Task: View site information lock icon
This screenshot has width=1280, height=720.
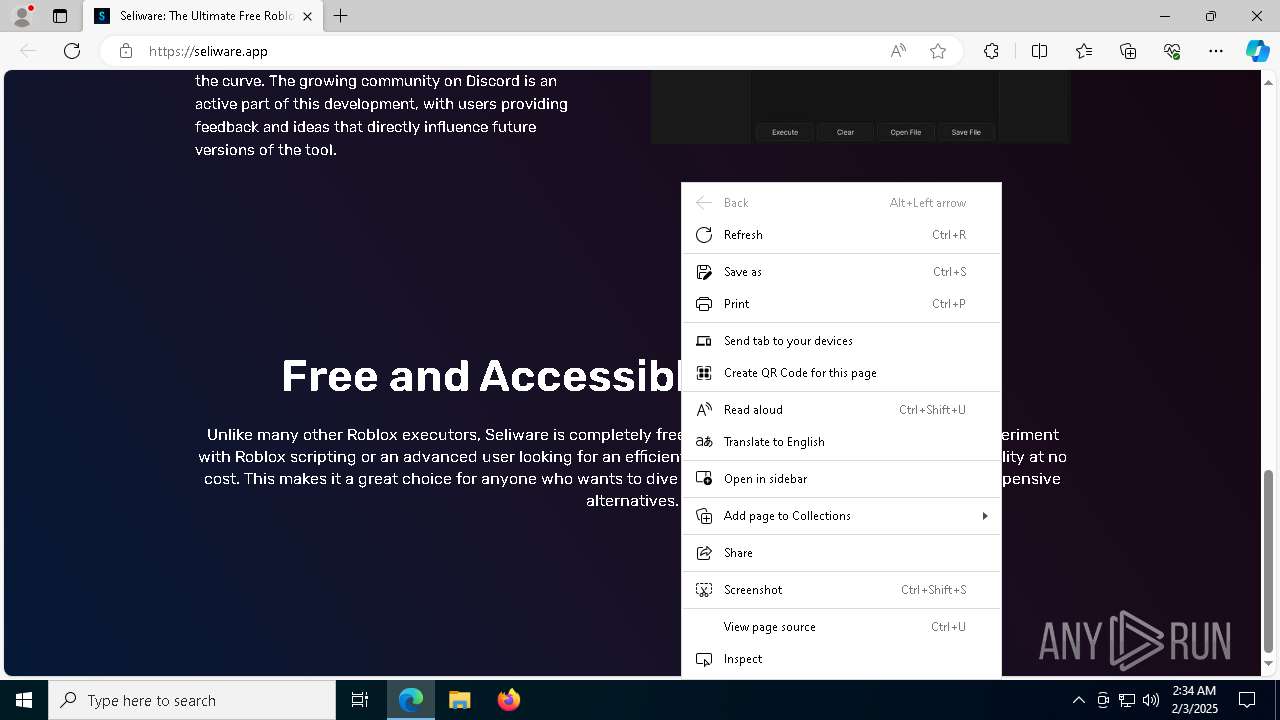Action: (x=126, y=51)
